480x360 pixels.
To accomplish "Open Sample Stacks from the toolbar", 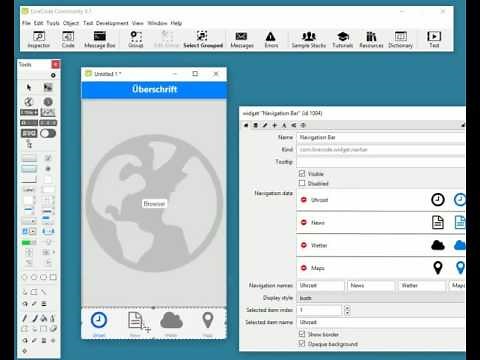I will [309, 39].
